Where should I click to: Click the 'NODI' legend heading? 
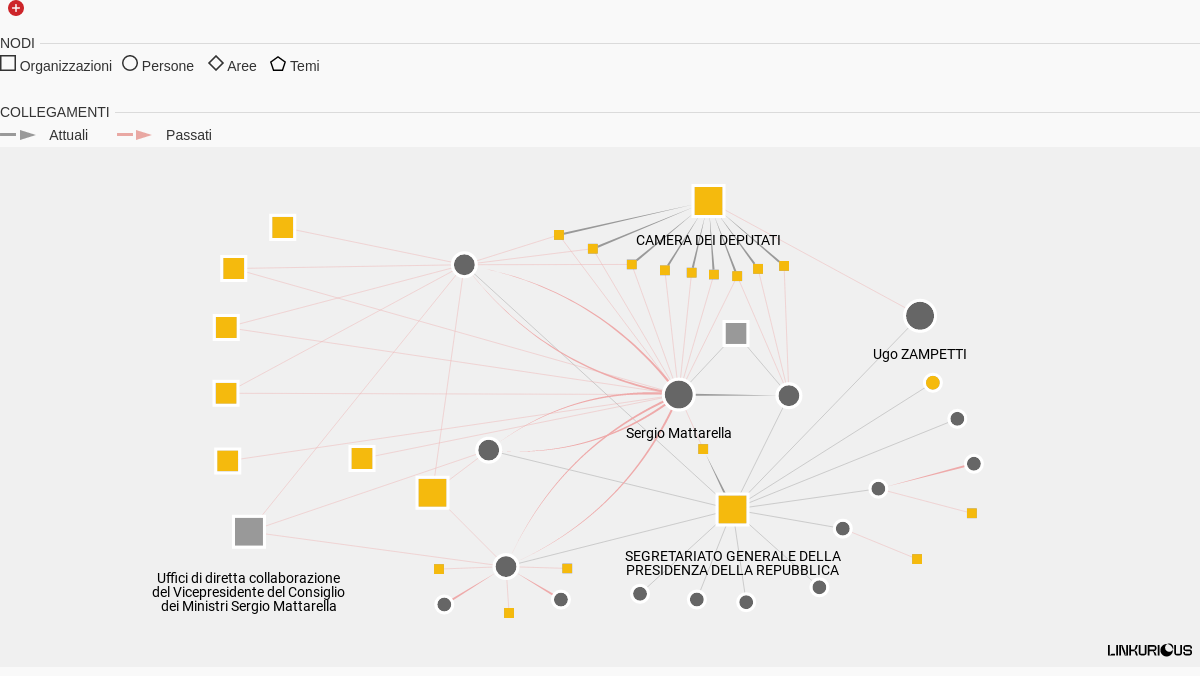coord(17,43)
